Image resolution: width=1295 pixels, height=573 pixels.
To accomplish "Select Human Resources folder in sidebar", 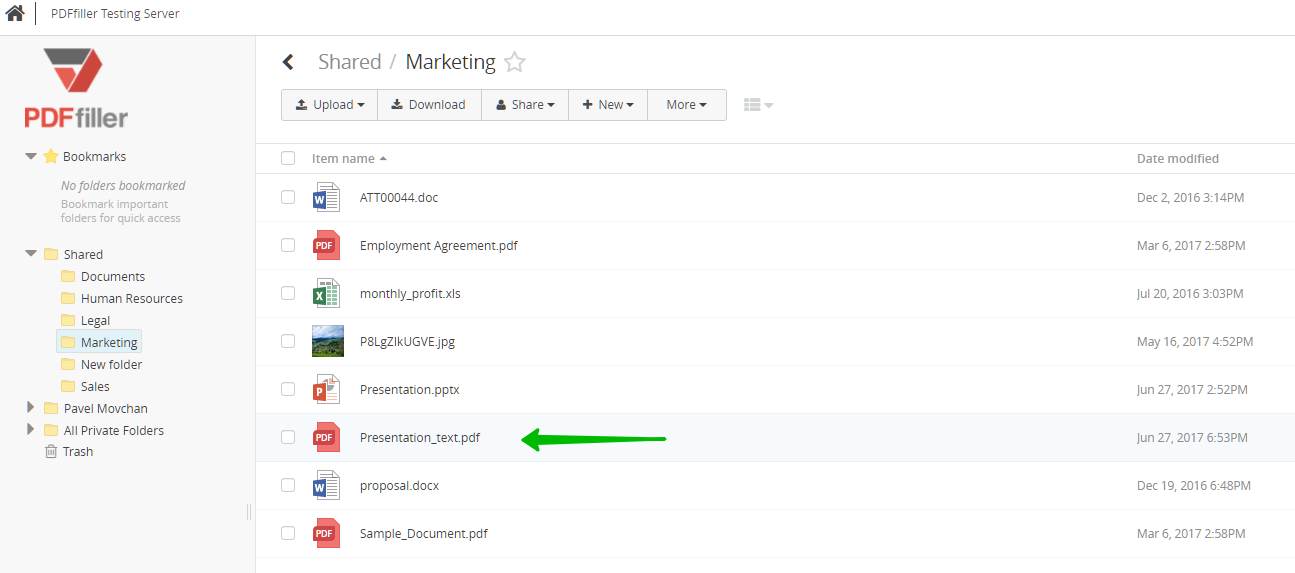I will (x=131, y=298).
